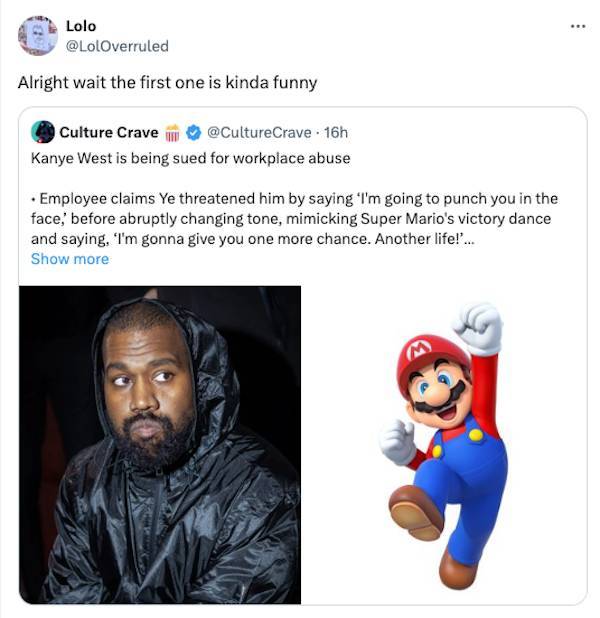This screenshot has width=600, height=618.
Task: Click the blue verified badge
Action: 194,133
